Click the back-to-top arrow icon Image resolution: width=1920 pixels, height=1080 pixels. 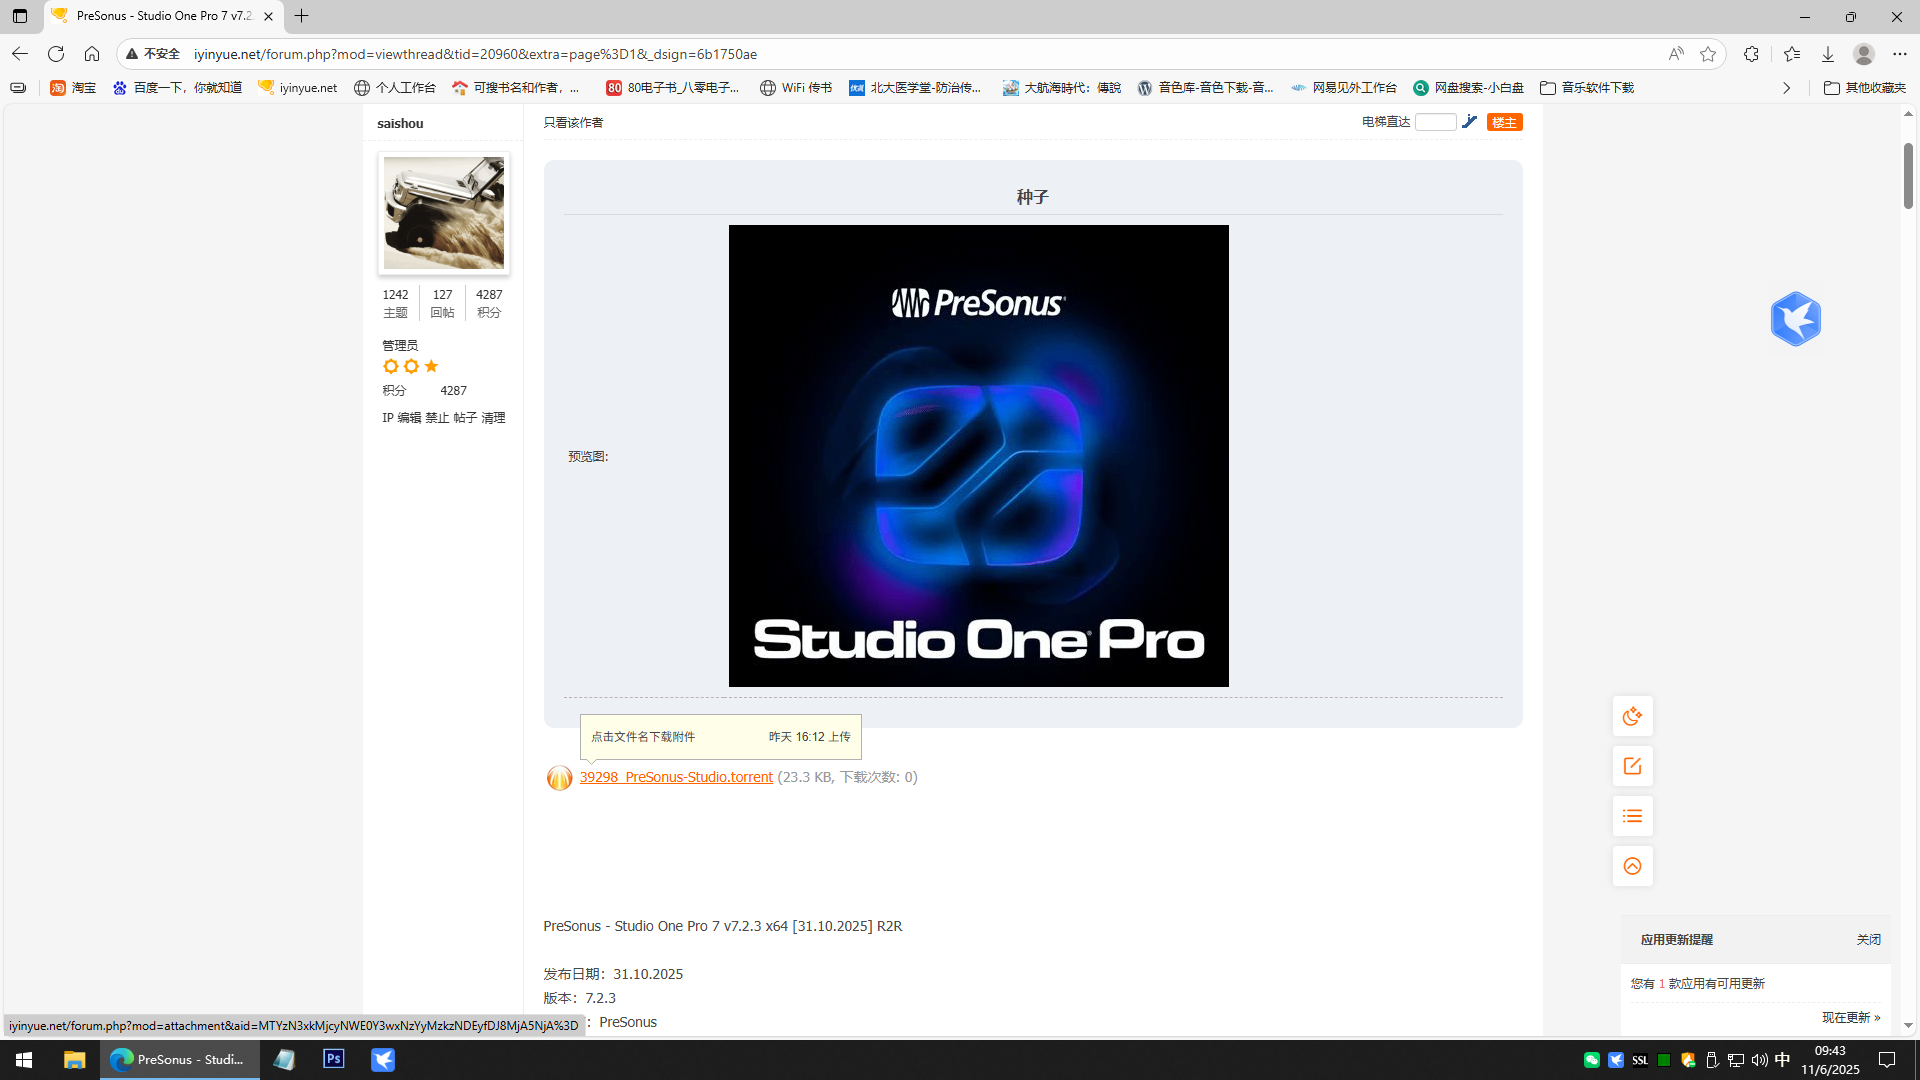click(x=1632, y=866)
